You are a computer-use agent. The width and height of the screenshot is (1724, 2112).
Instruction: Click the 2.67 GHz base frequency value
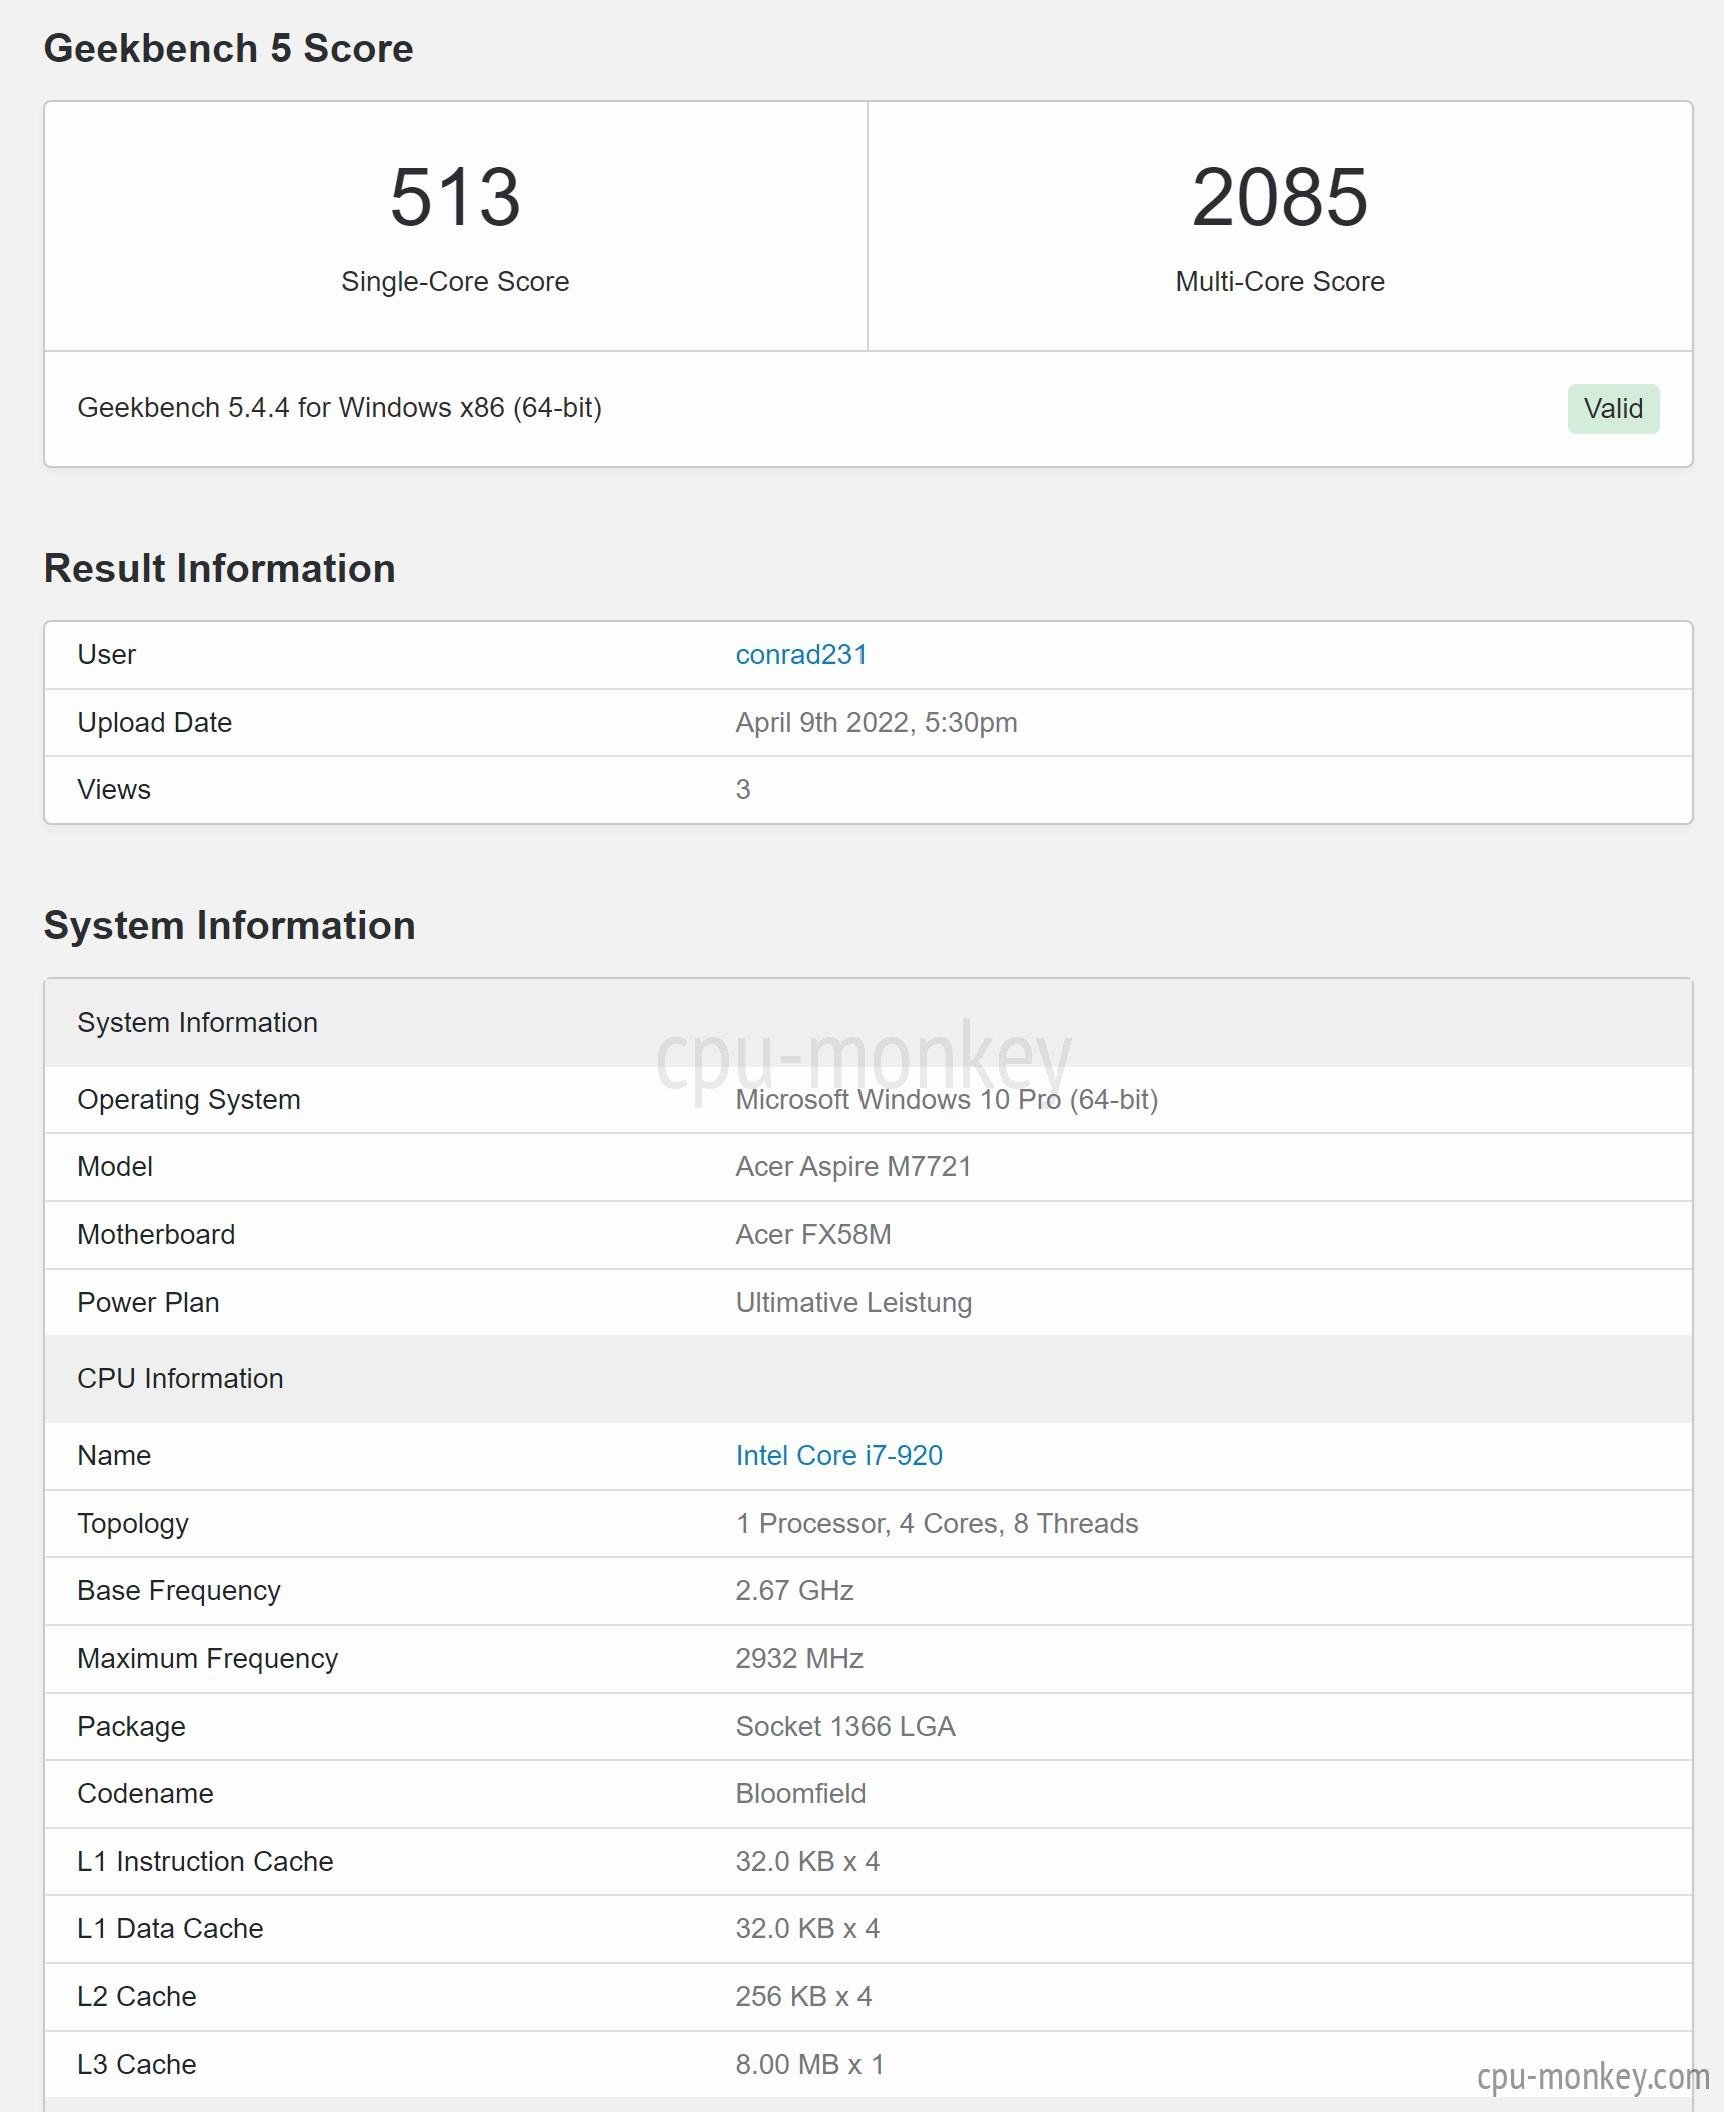coord(794,1590)
